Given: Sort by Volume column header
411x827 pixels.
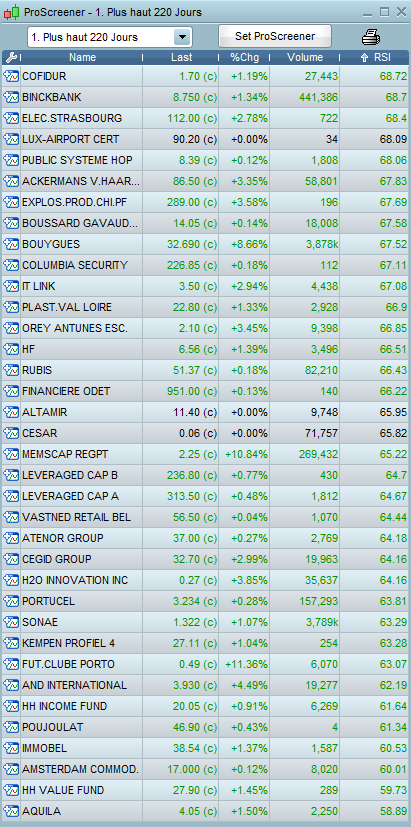Looking at the screenshot, I should 305,57.
